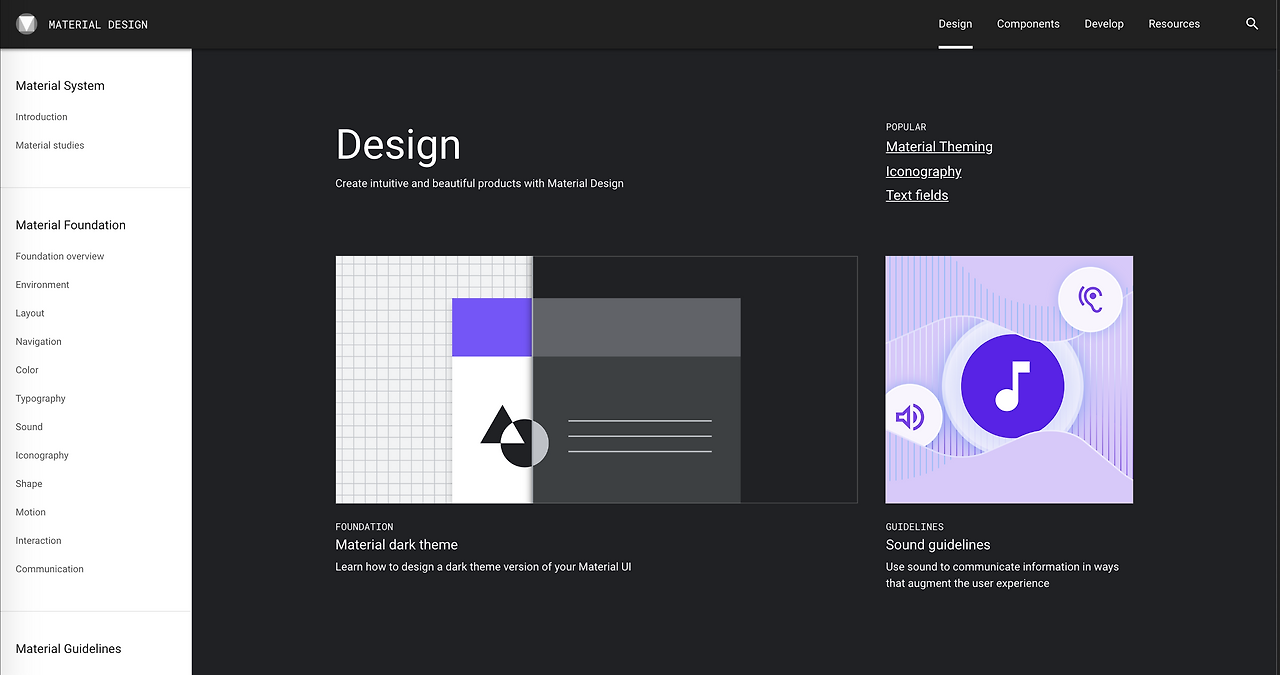
Task: Click the Sound guidelines title
Action: (x=938, y=545)
